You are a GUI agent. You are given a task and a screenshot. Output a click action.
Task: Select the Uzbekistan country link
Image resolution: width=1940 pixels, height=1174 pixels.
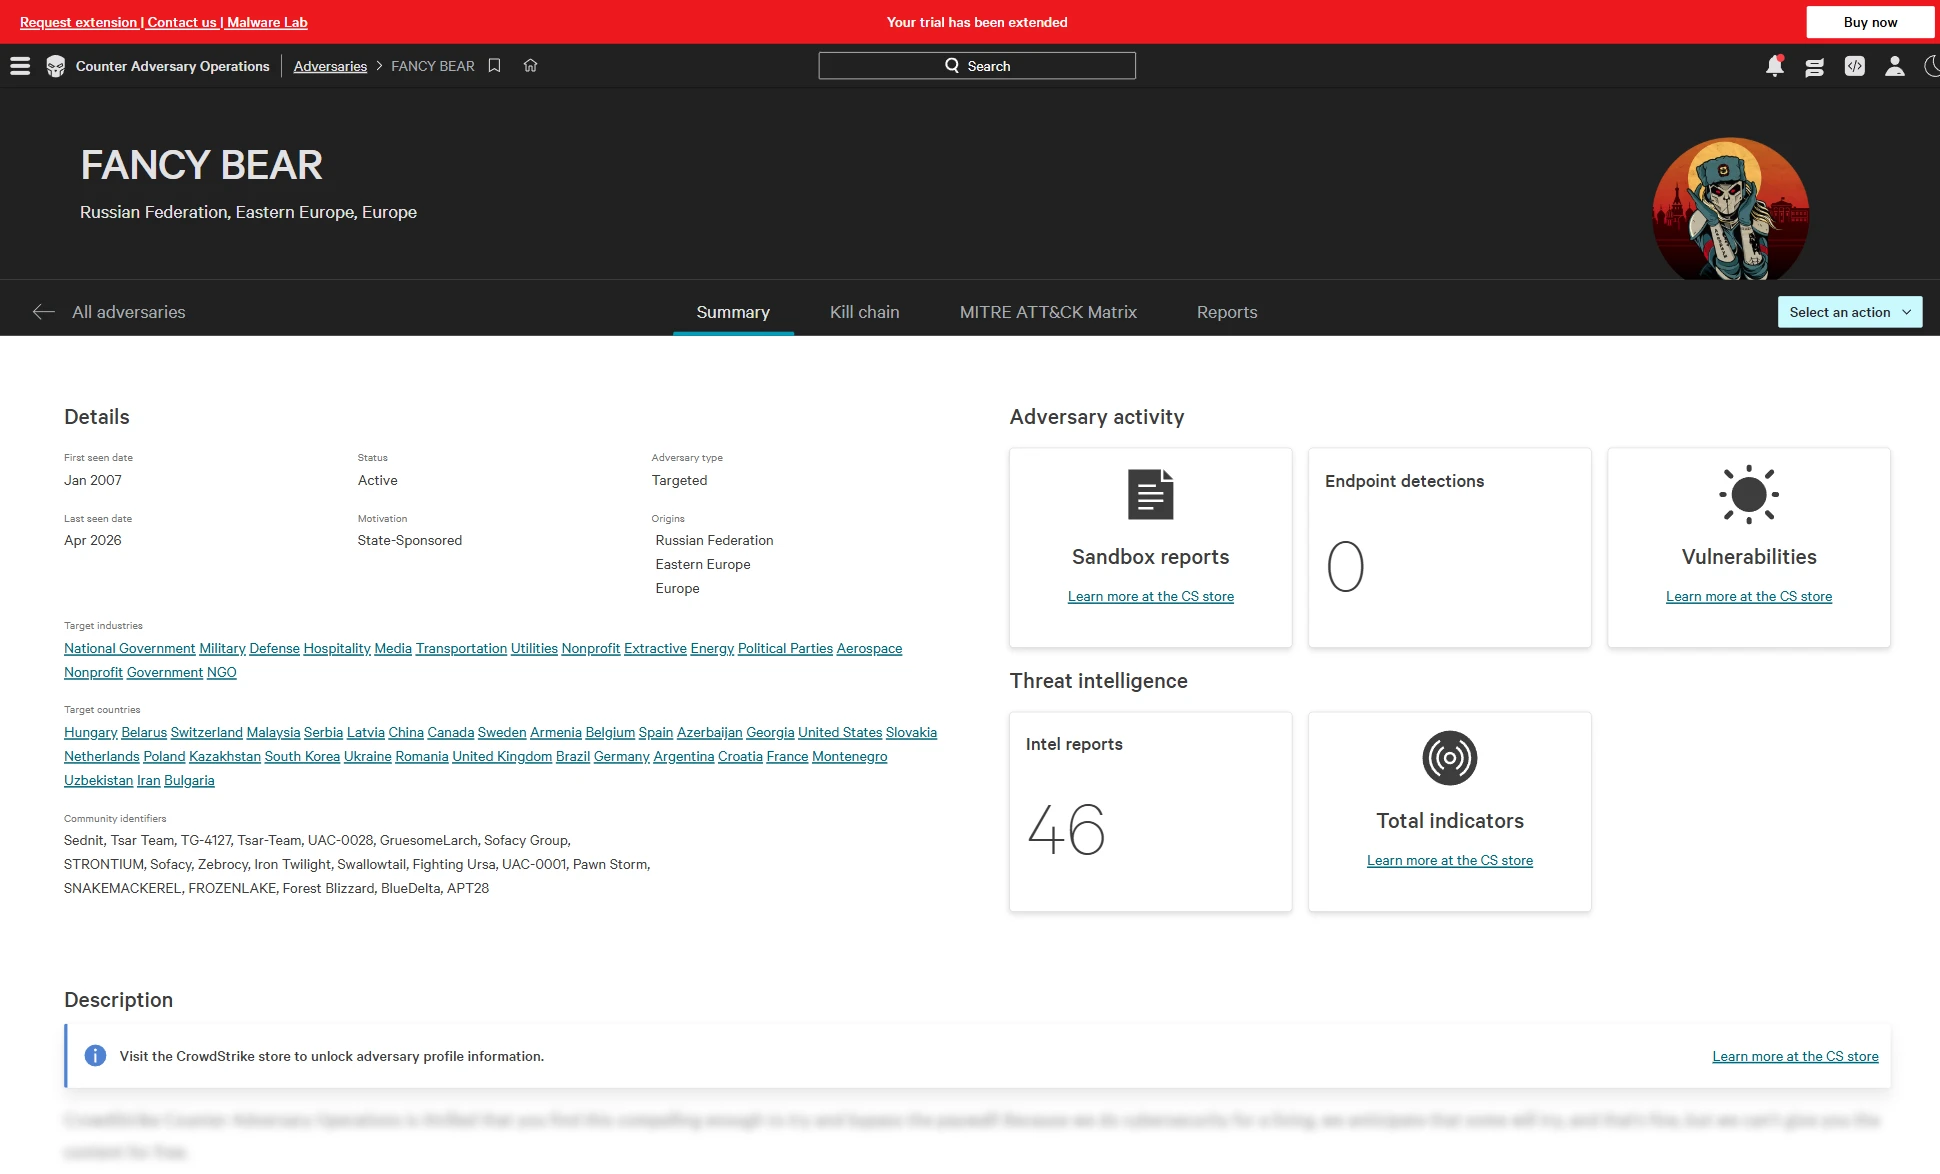pos(98,780)
